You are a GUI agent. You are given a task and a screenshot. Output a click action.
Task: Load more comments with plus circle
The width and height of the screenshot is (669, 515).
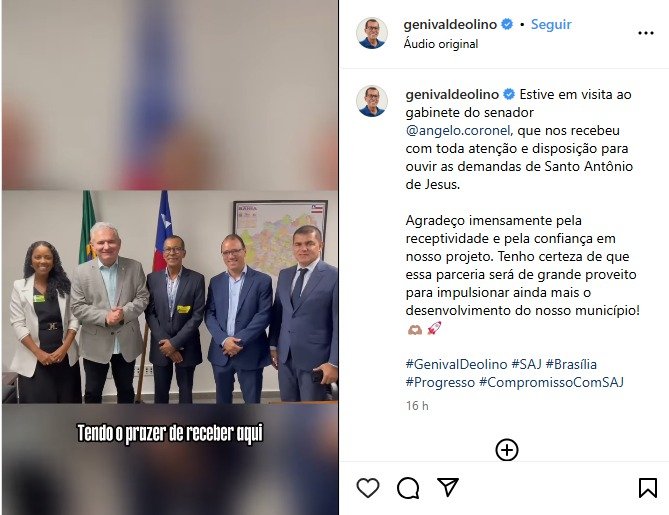(507, 450)
